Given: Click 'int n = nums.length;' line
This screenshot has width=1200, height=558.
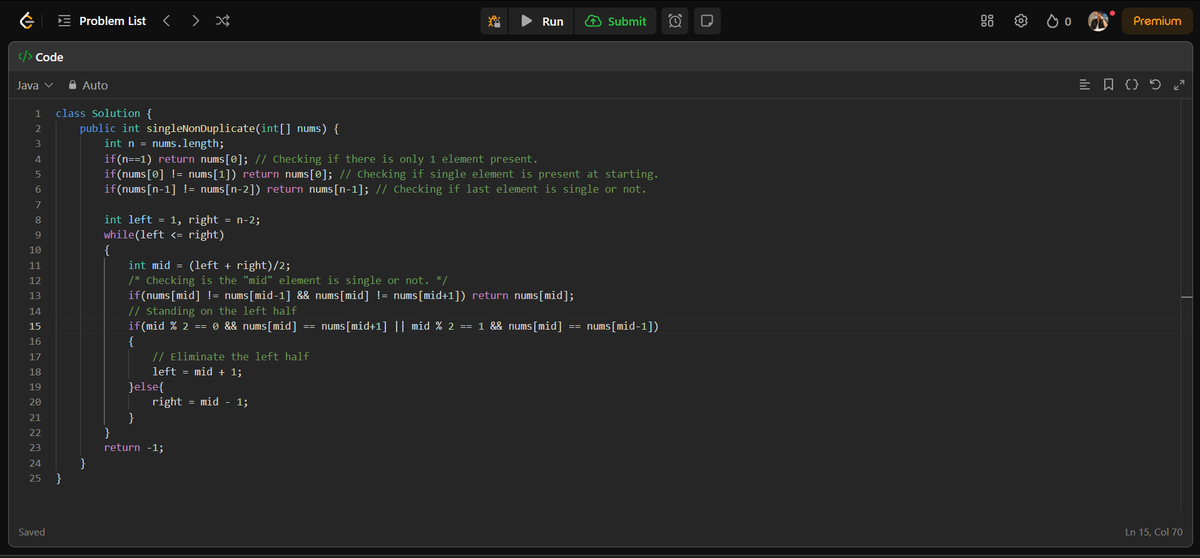Looking at the screenshot, I should [x=164, y=144].
